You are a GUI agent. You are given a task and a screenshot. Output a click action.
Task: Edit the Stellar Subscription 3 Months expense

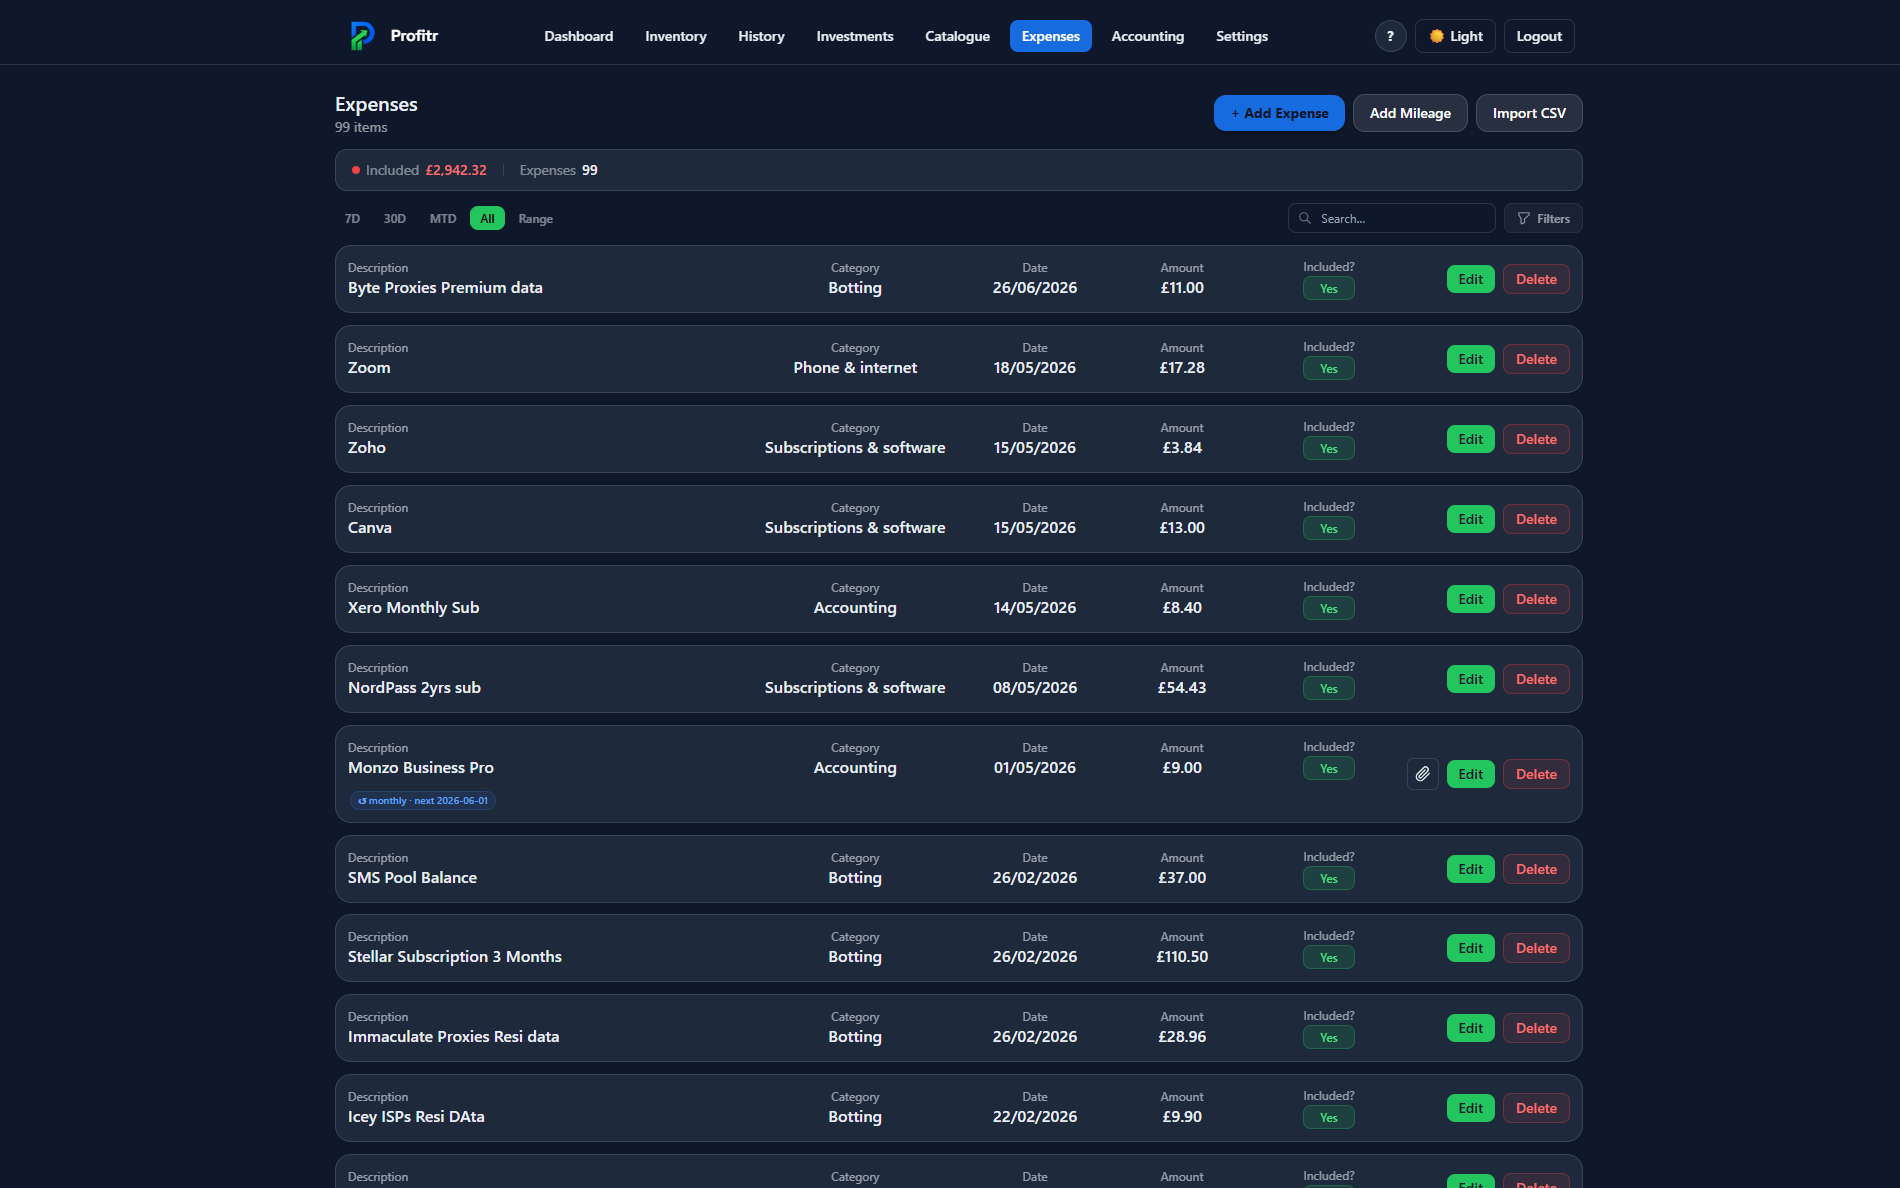coord(1470,948)
